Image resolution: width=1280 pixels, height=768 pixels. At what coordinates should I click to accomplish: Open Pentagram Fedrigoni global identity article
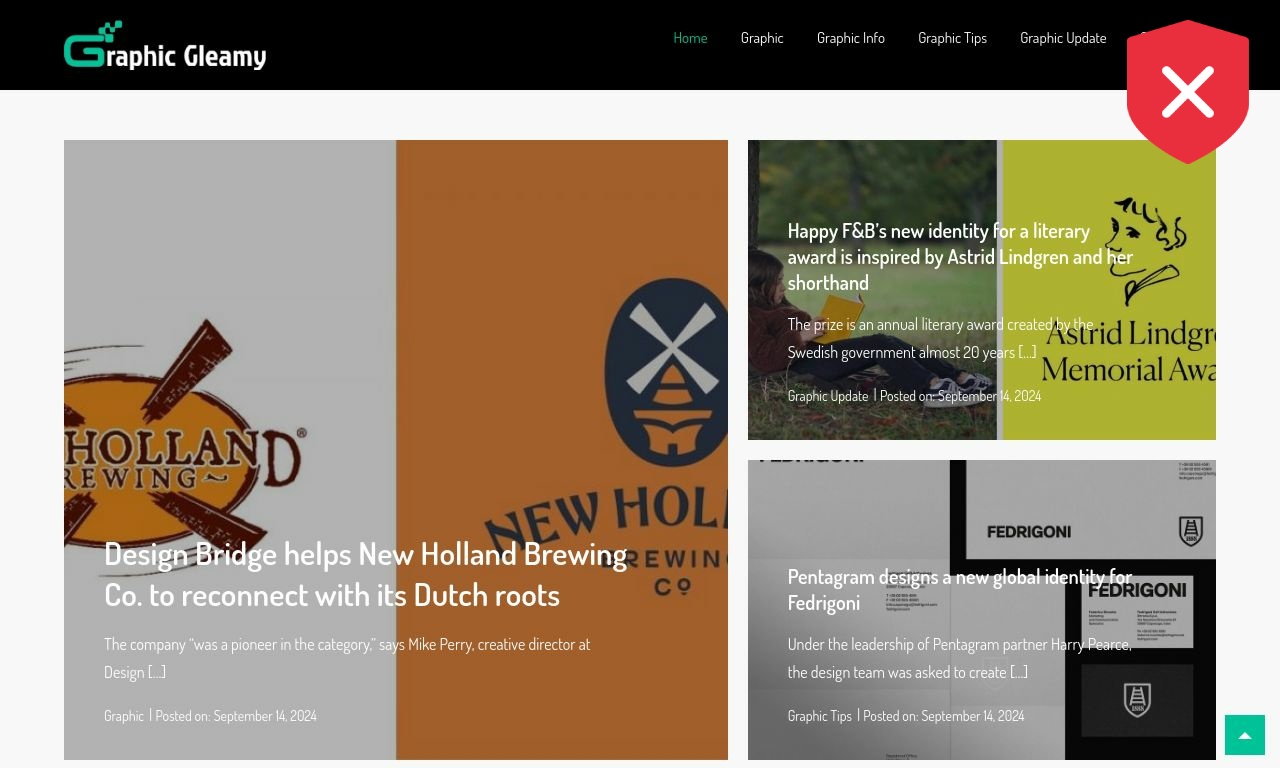coord(960,590)
